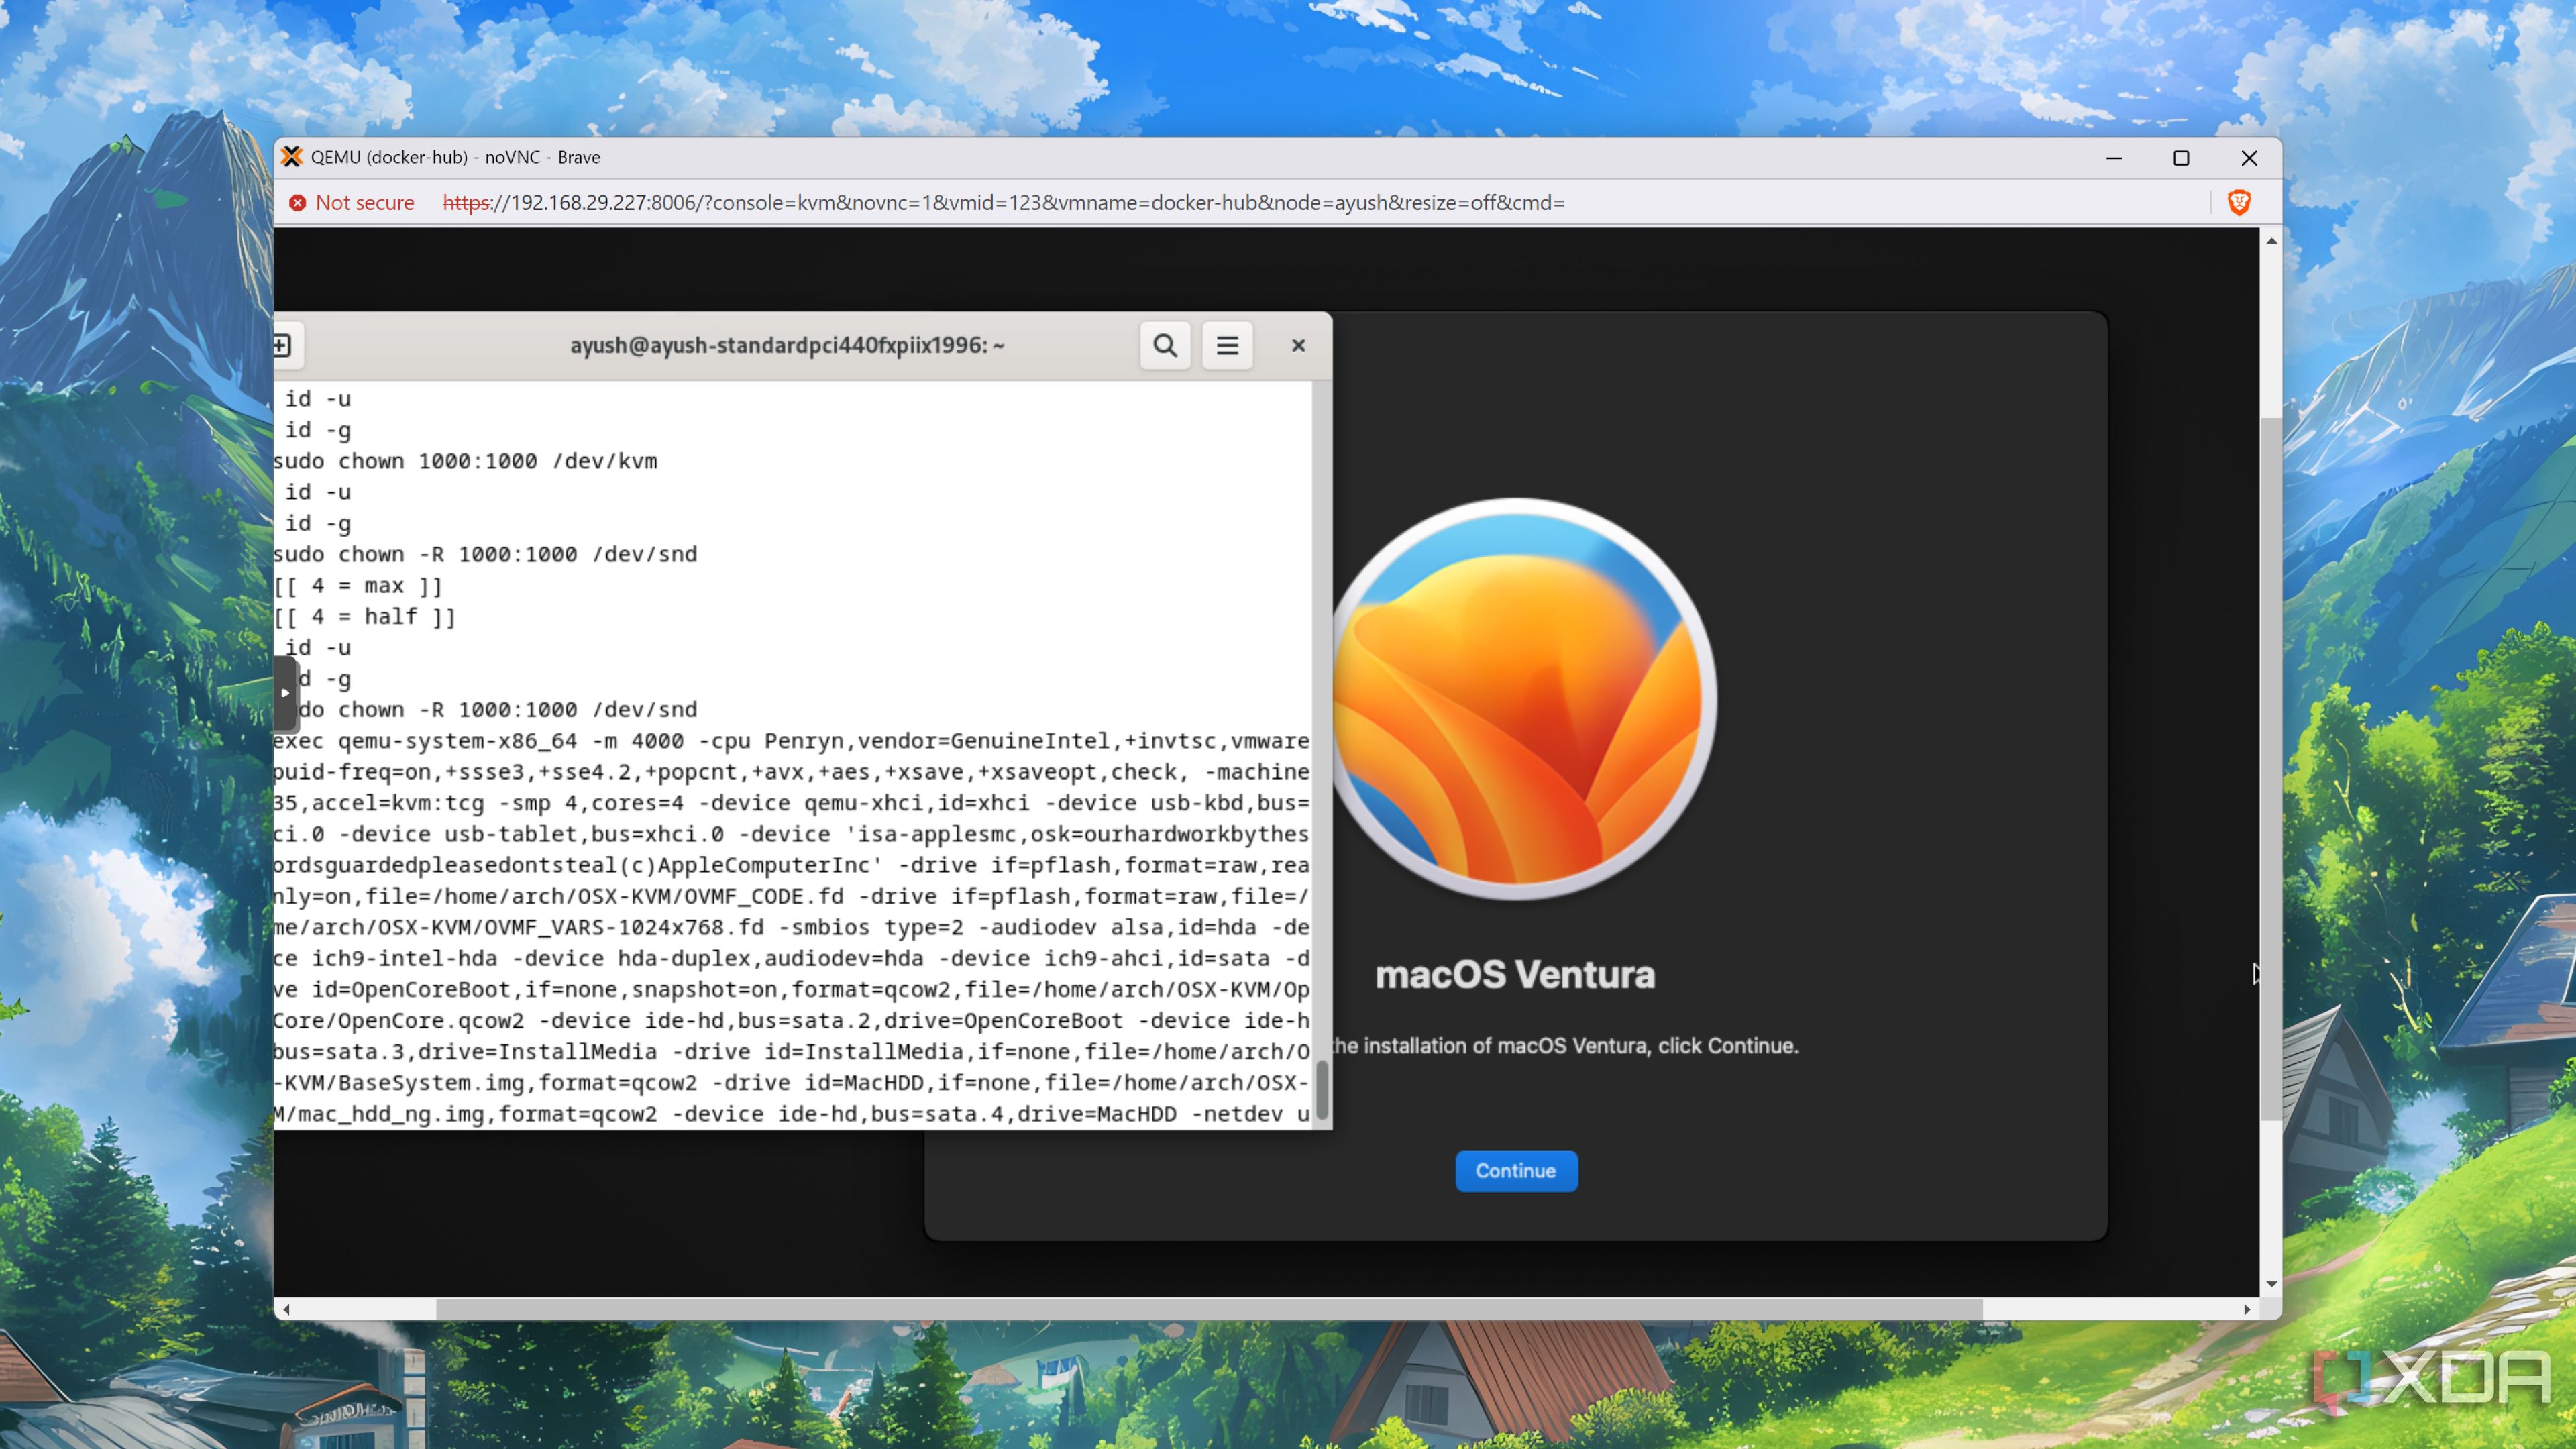Click Continue to install macOS Ventura
Image resolution: width=2576 pixels, height=1449 pixels.
[1516, 1170]
